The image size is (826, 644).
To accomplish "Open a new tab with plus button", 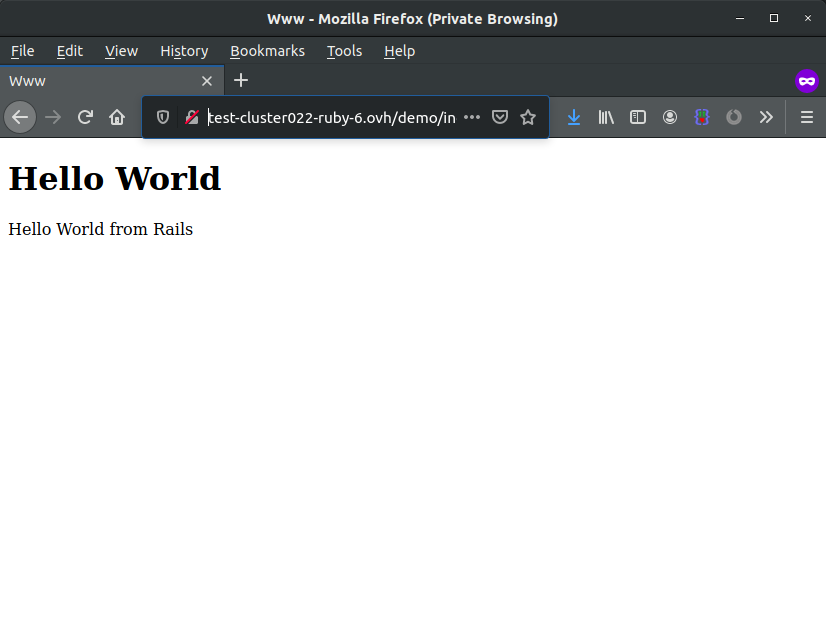I will 241,81.
